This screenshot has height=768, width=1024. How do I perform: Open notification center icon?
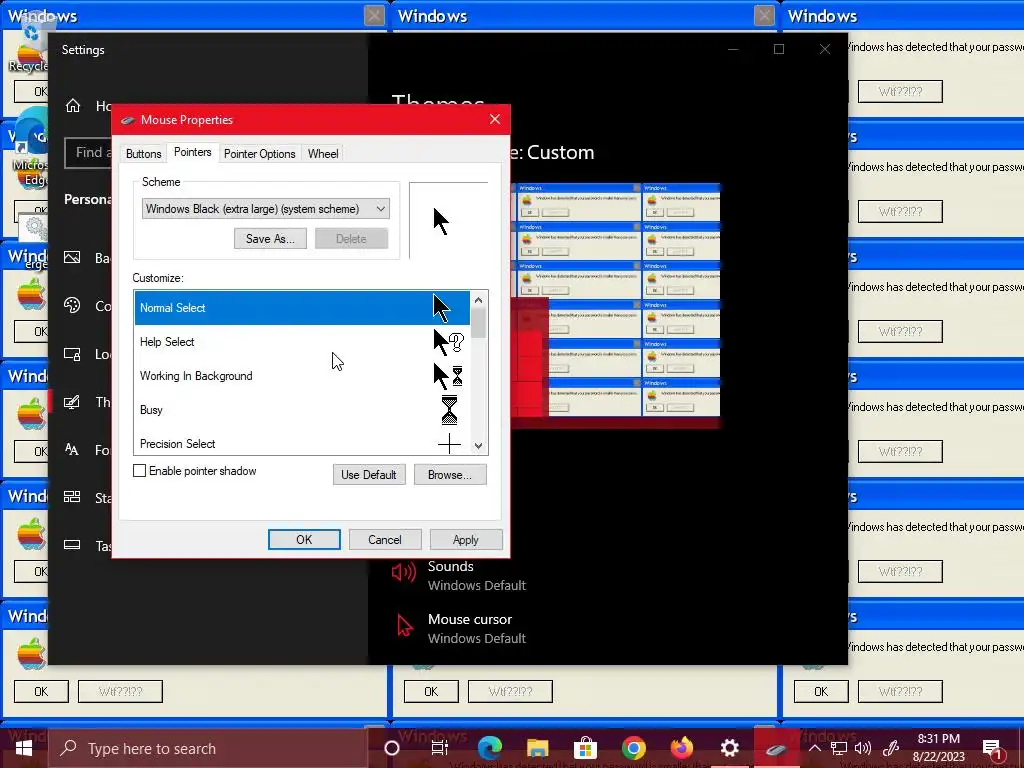(x=992, y=748)
